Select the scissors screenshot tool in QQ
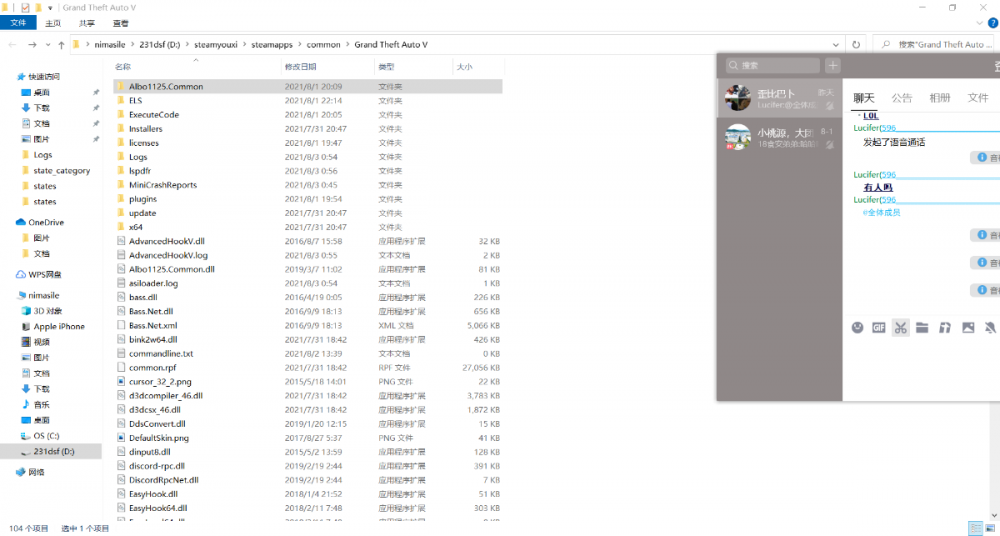 tap(901, 327)
